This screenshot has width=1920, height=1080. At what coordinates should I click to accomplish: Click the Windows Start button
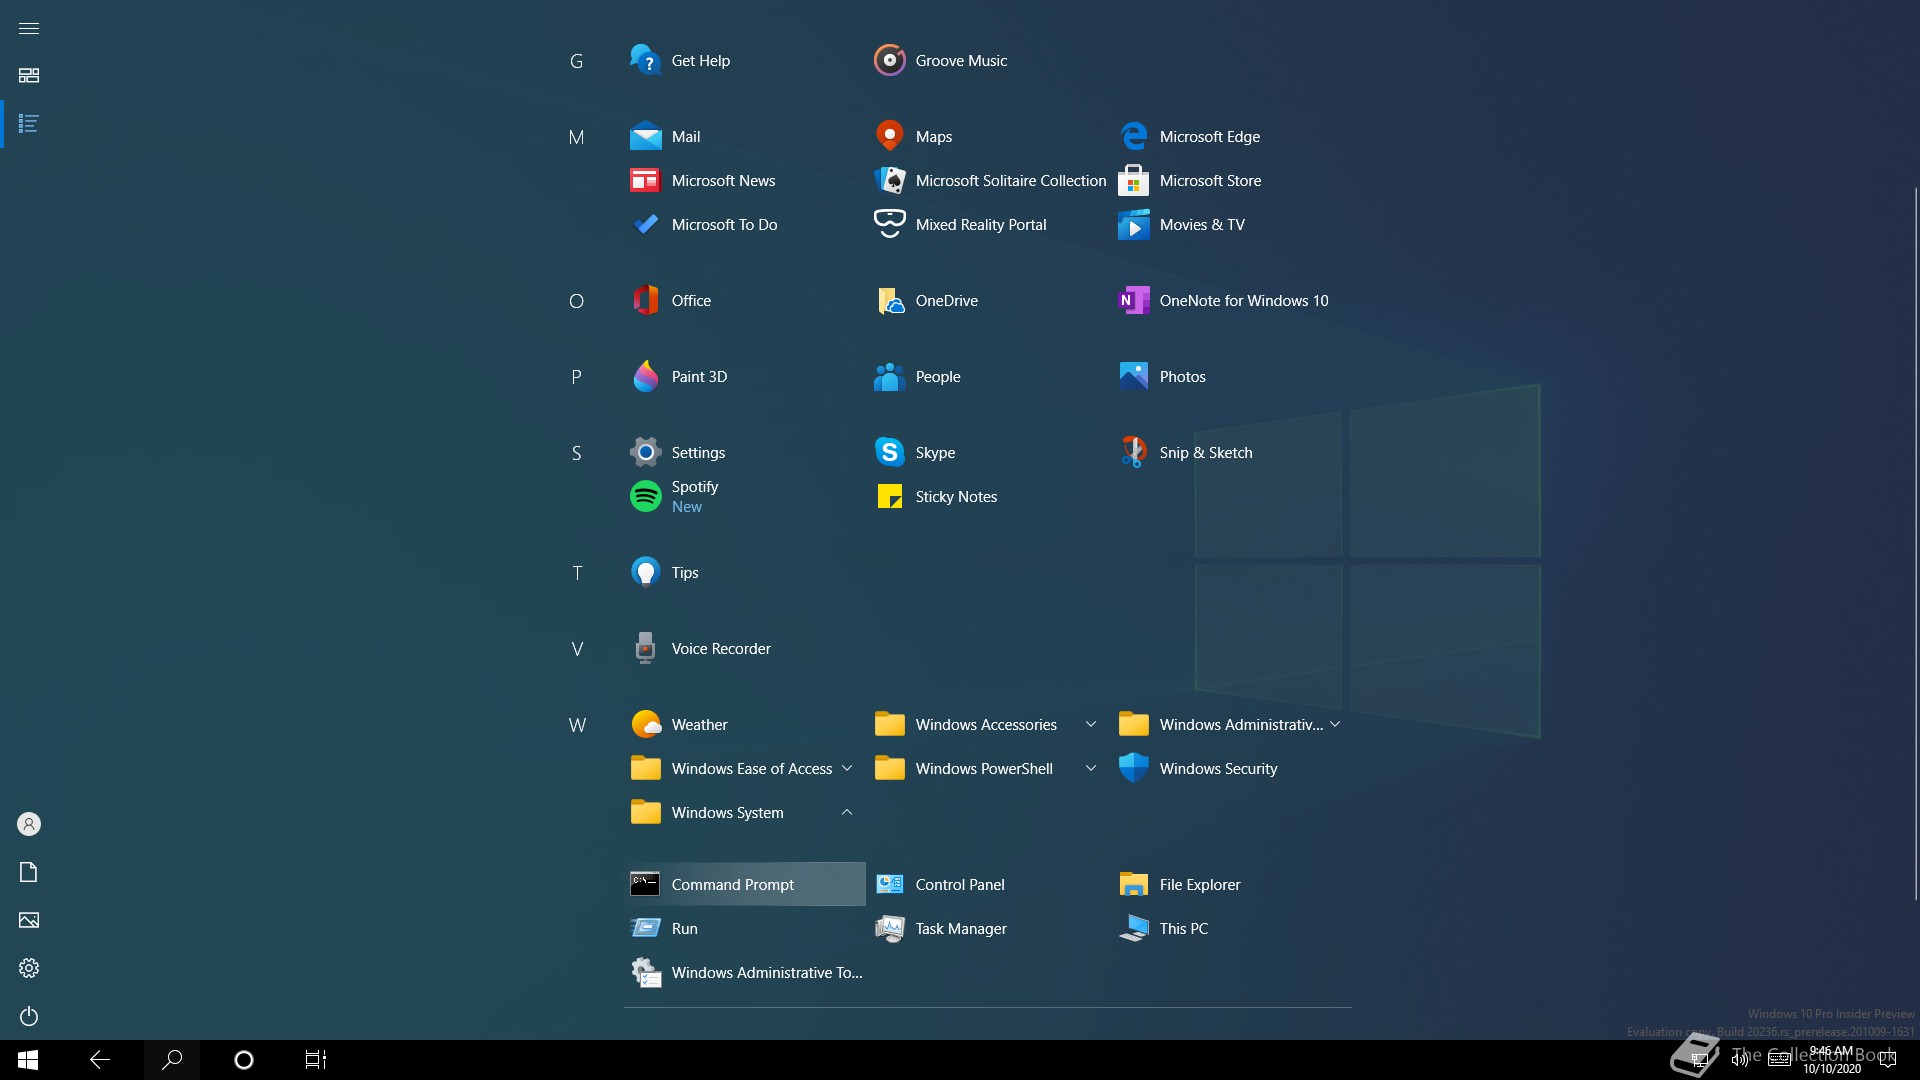pyautogui.click(x=28, y=1060)
